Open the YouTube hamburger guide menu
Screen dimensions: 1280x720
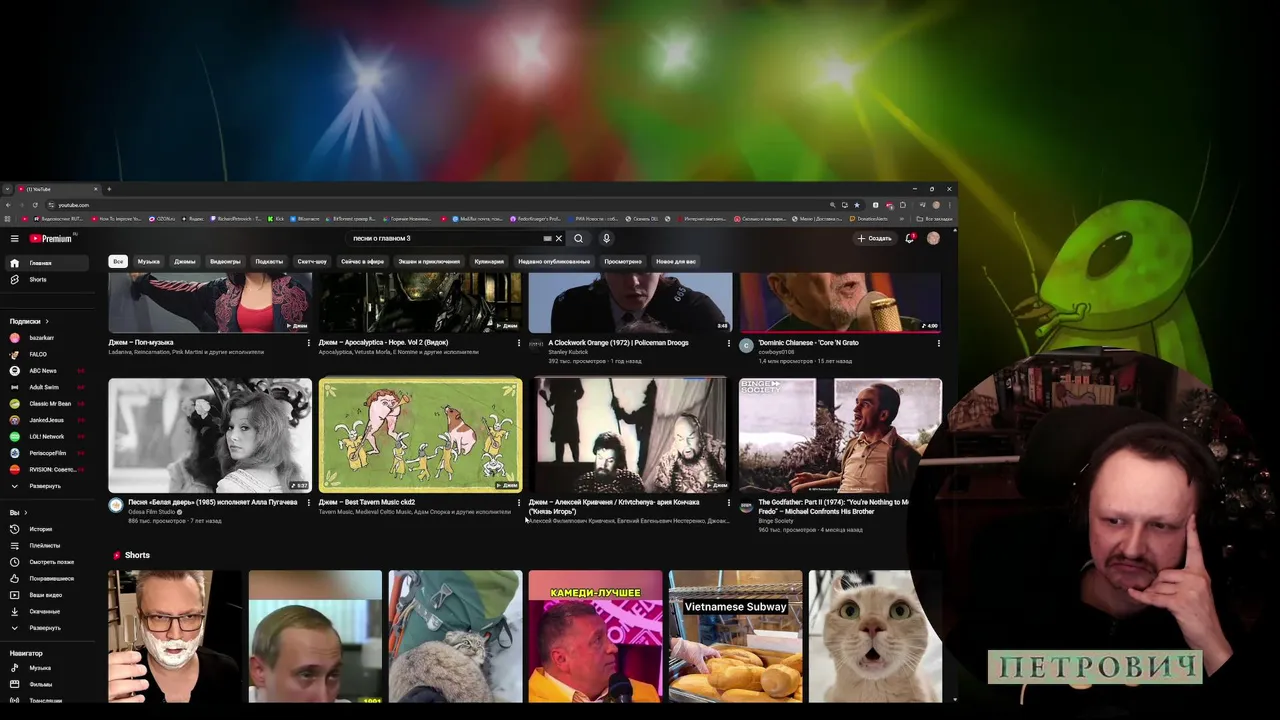pos(15,238)
